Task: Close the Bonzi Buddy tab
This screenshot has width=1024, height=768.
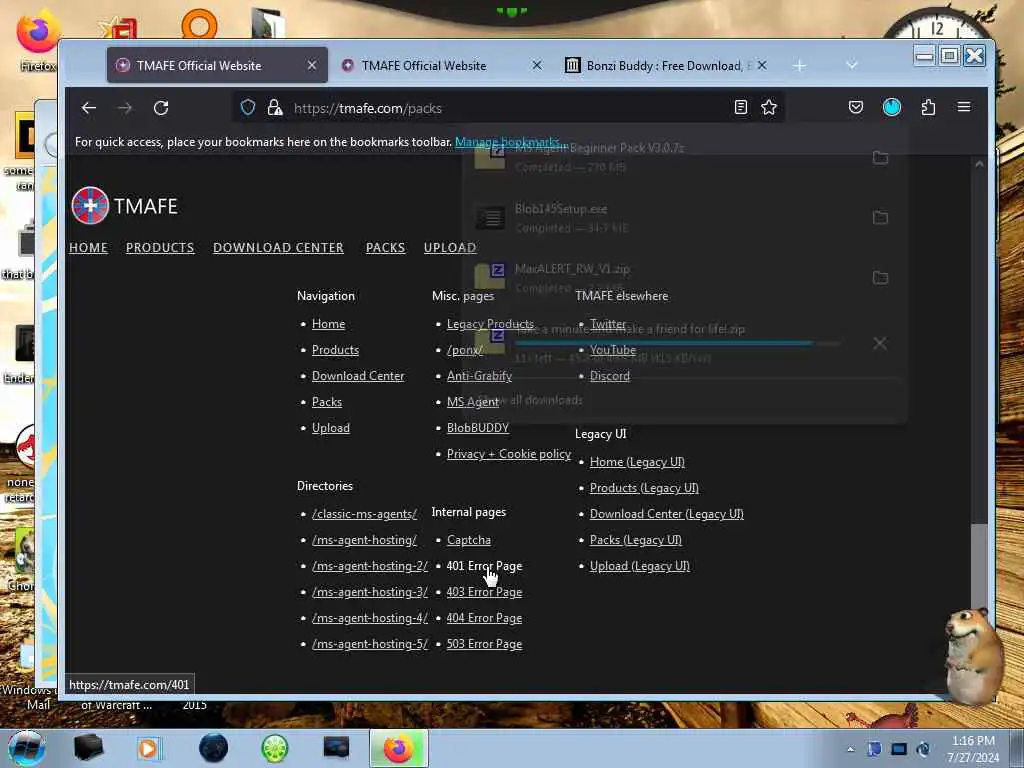Action: (x=761, y=65)
